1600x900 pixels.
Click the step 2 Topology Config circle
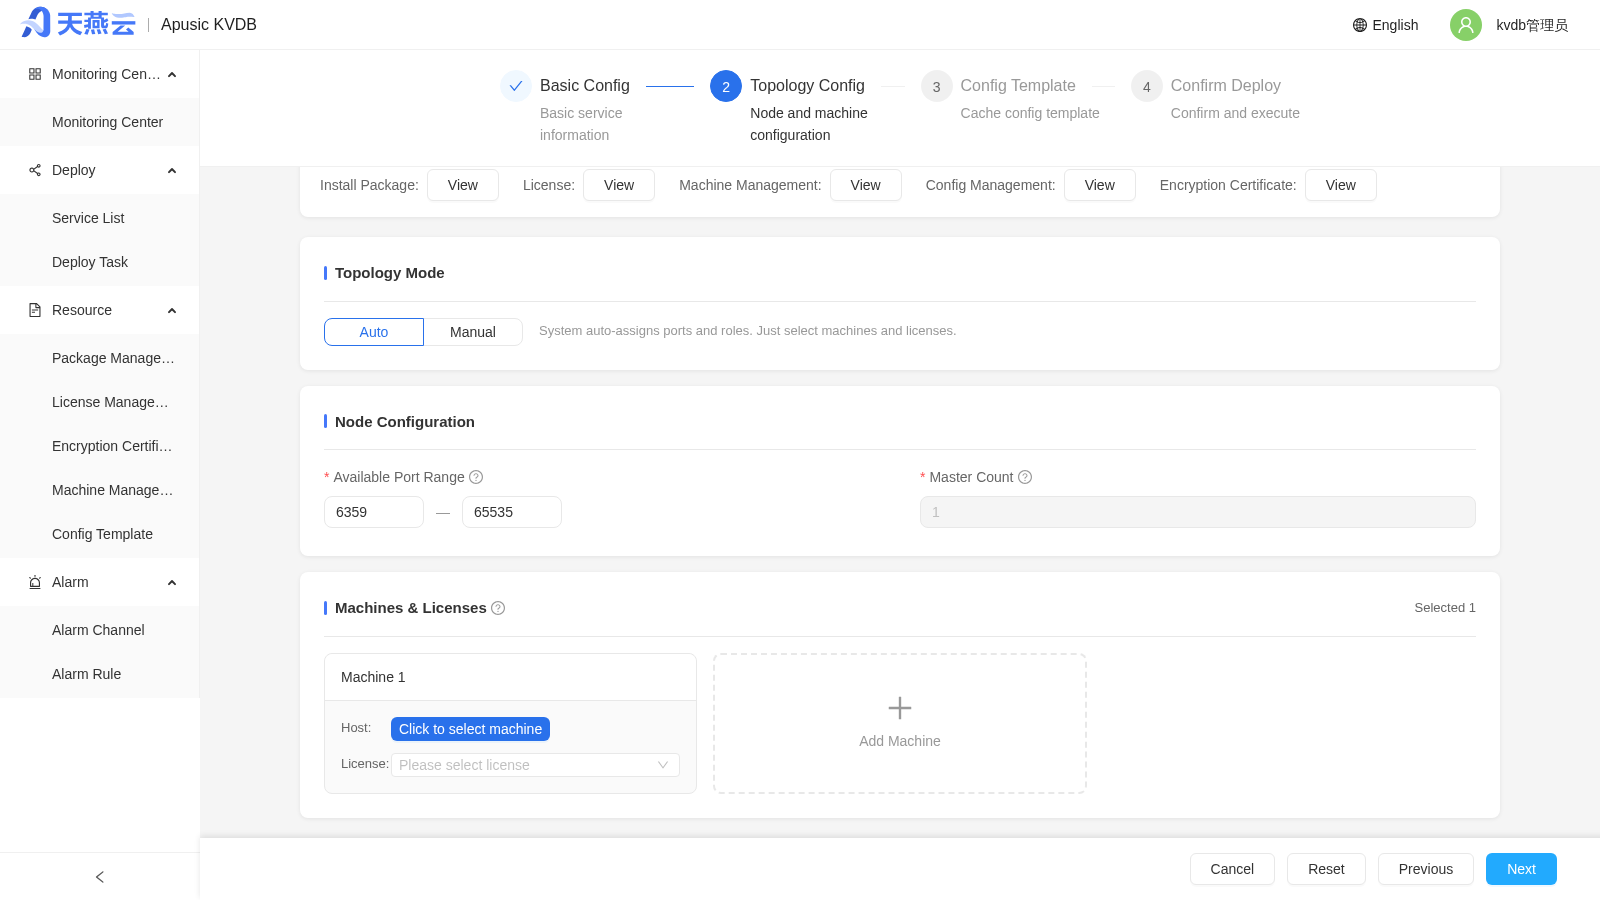click(726, 86)
